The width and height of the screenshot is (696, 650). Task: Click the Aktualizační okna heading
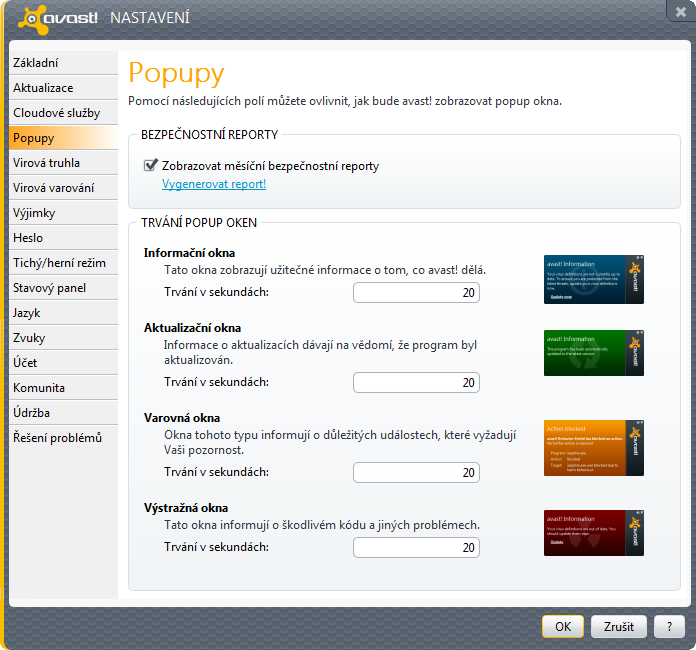tap(193, 328)
